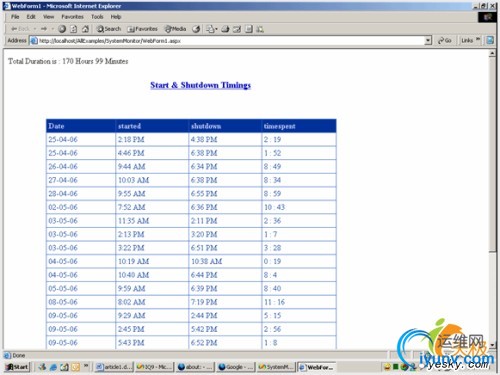The height and width of the screenshot is (375, 500).
Task: Open the Mail toolbar icon
Action: pyautogui.click(x=210, y=29)
